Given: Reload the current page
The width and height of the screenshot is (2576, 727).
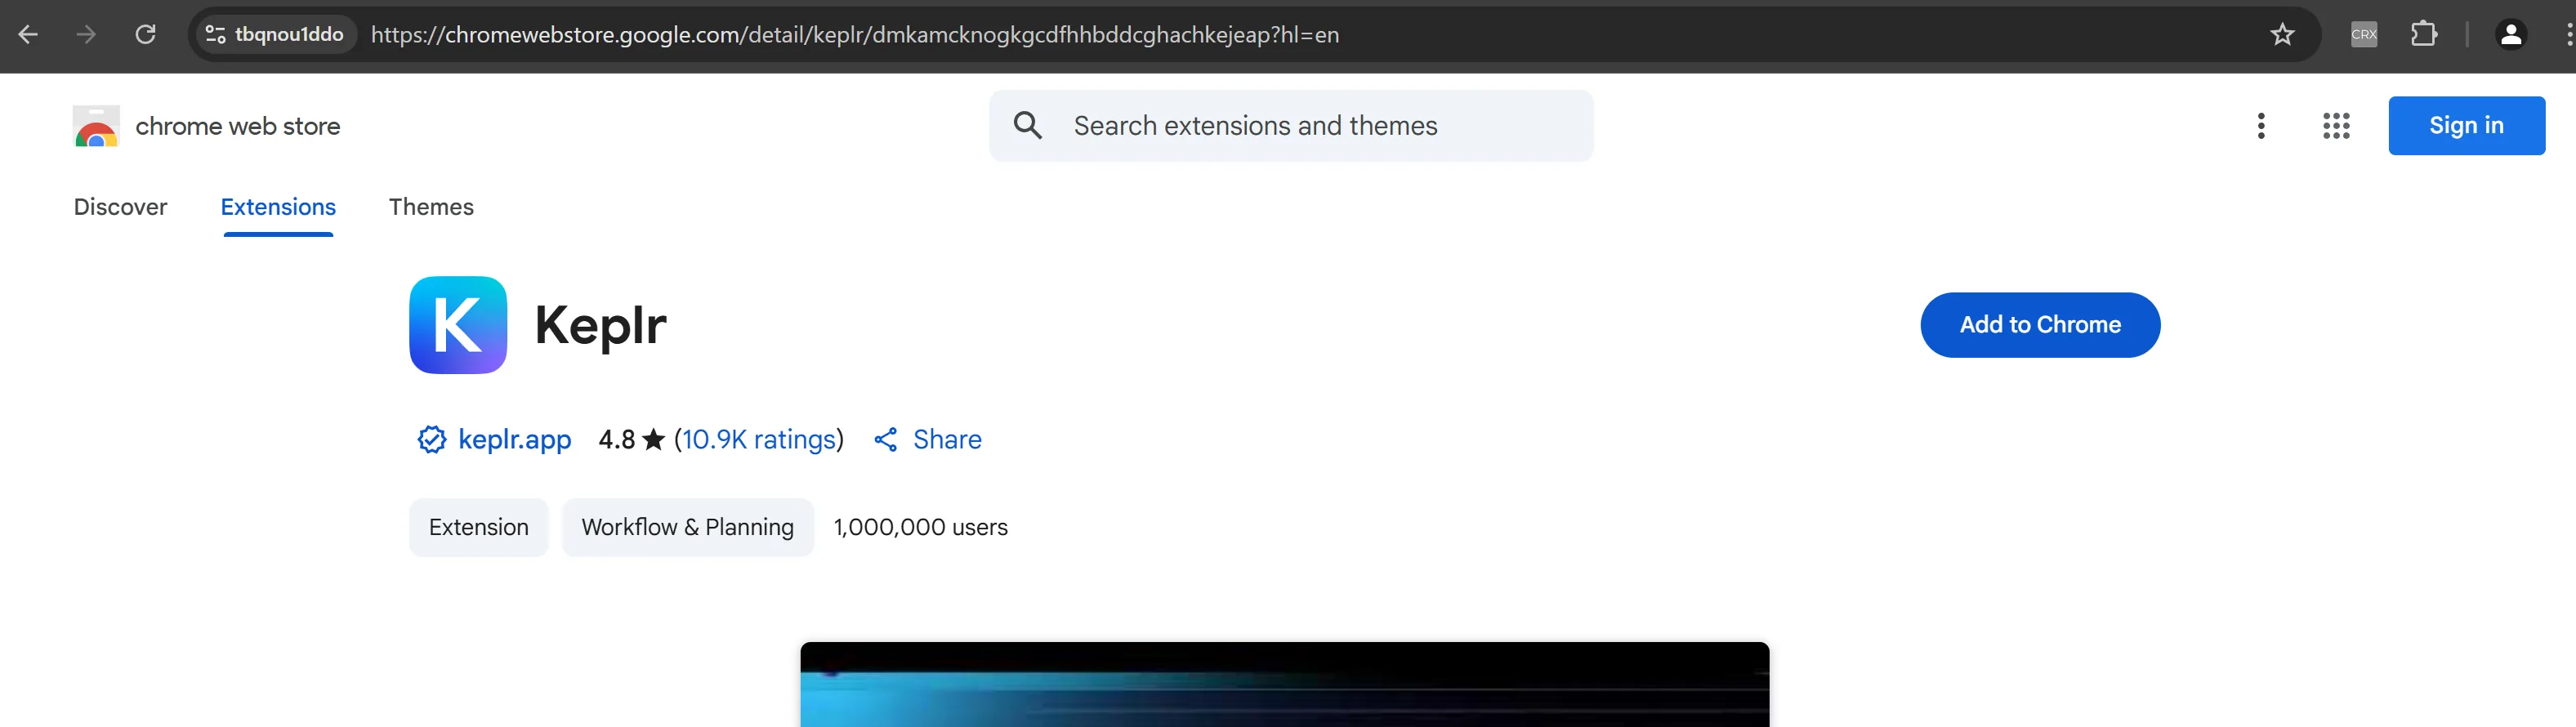Looking at the screenshot, I should [146, 35].
